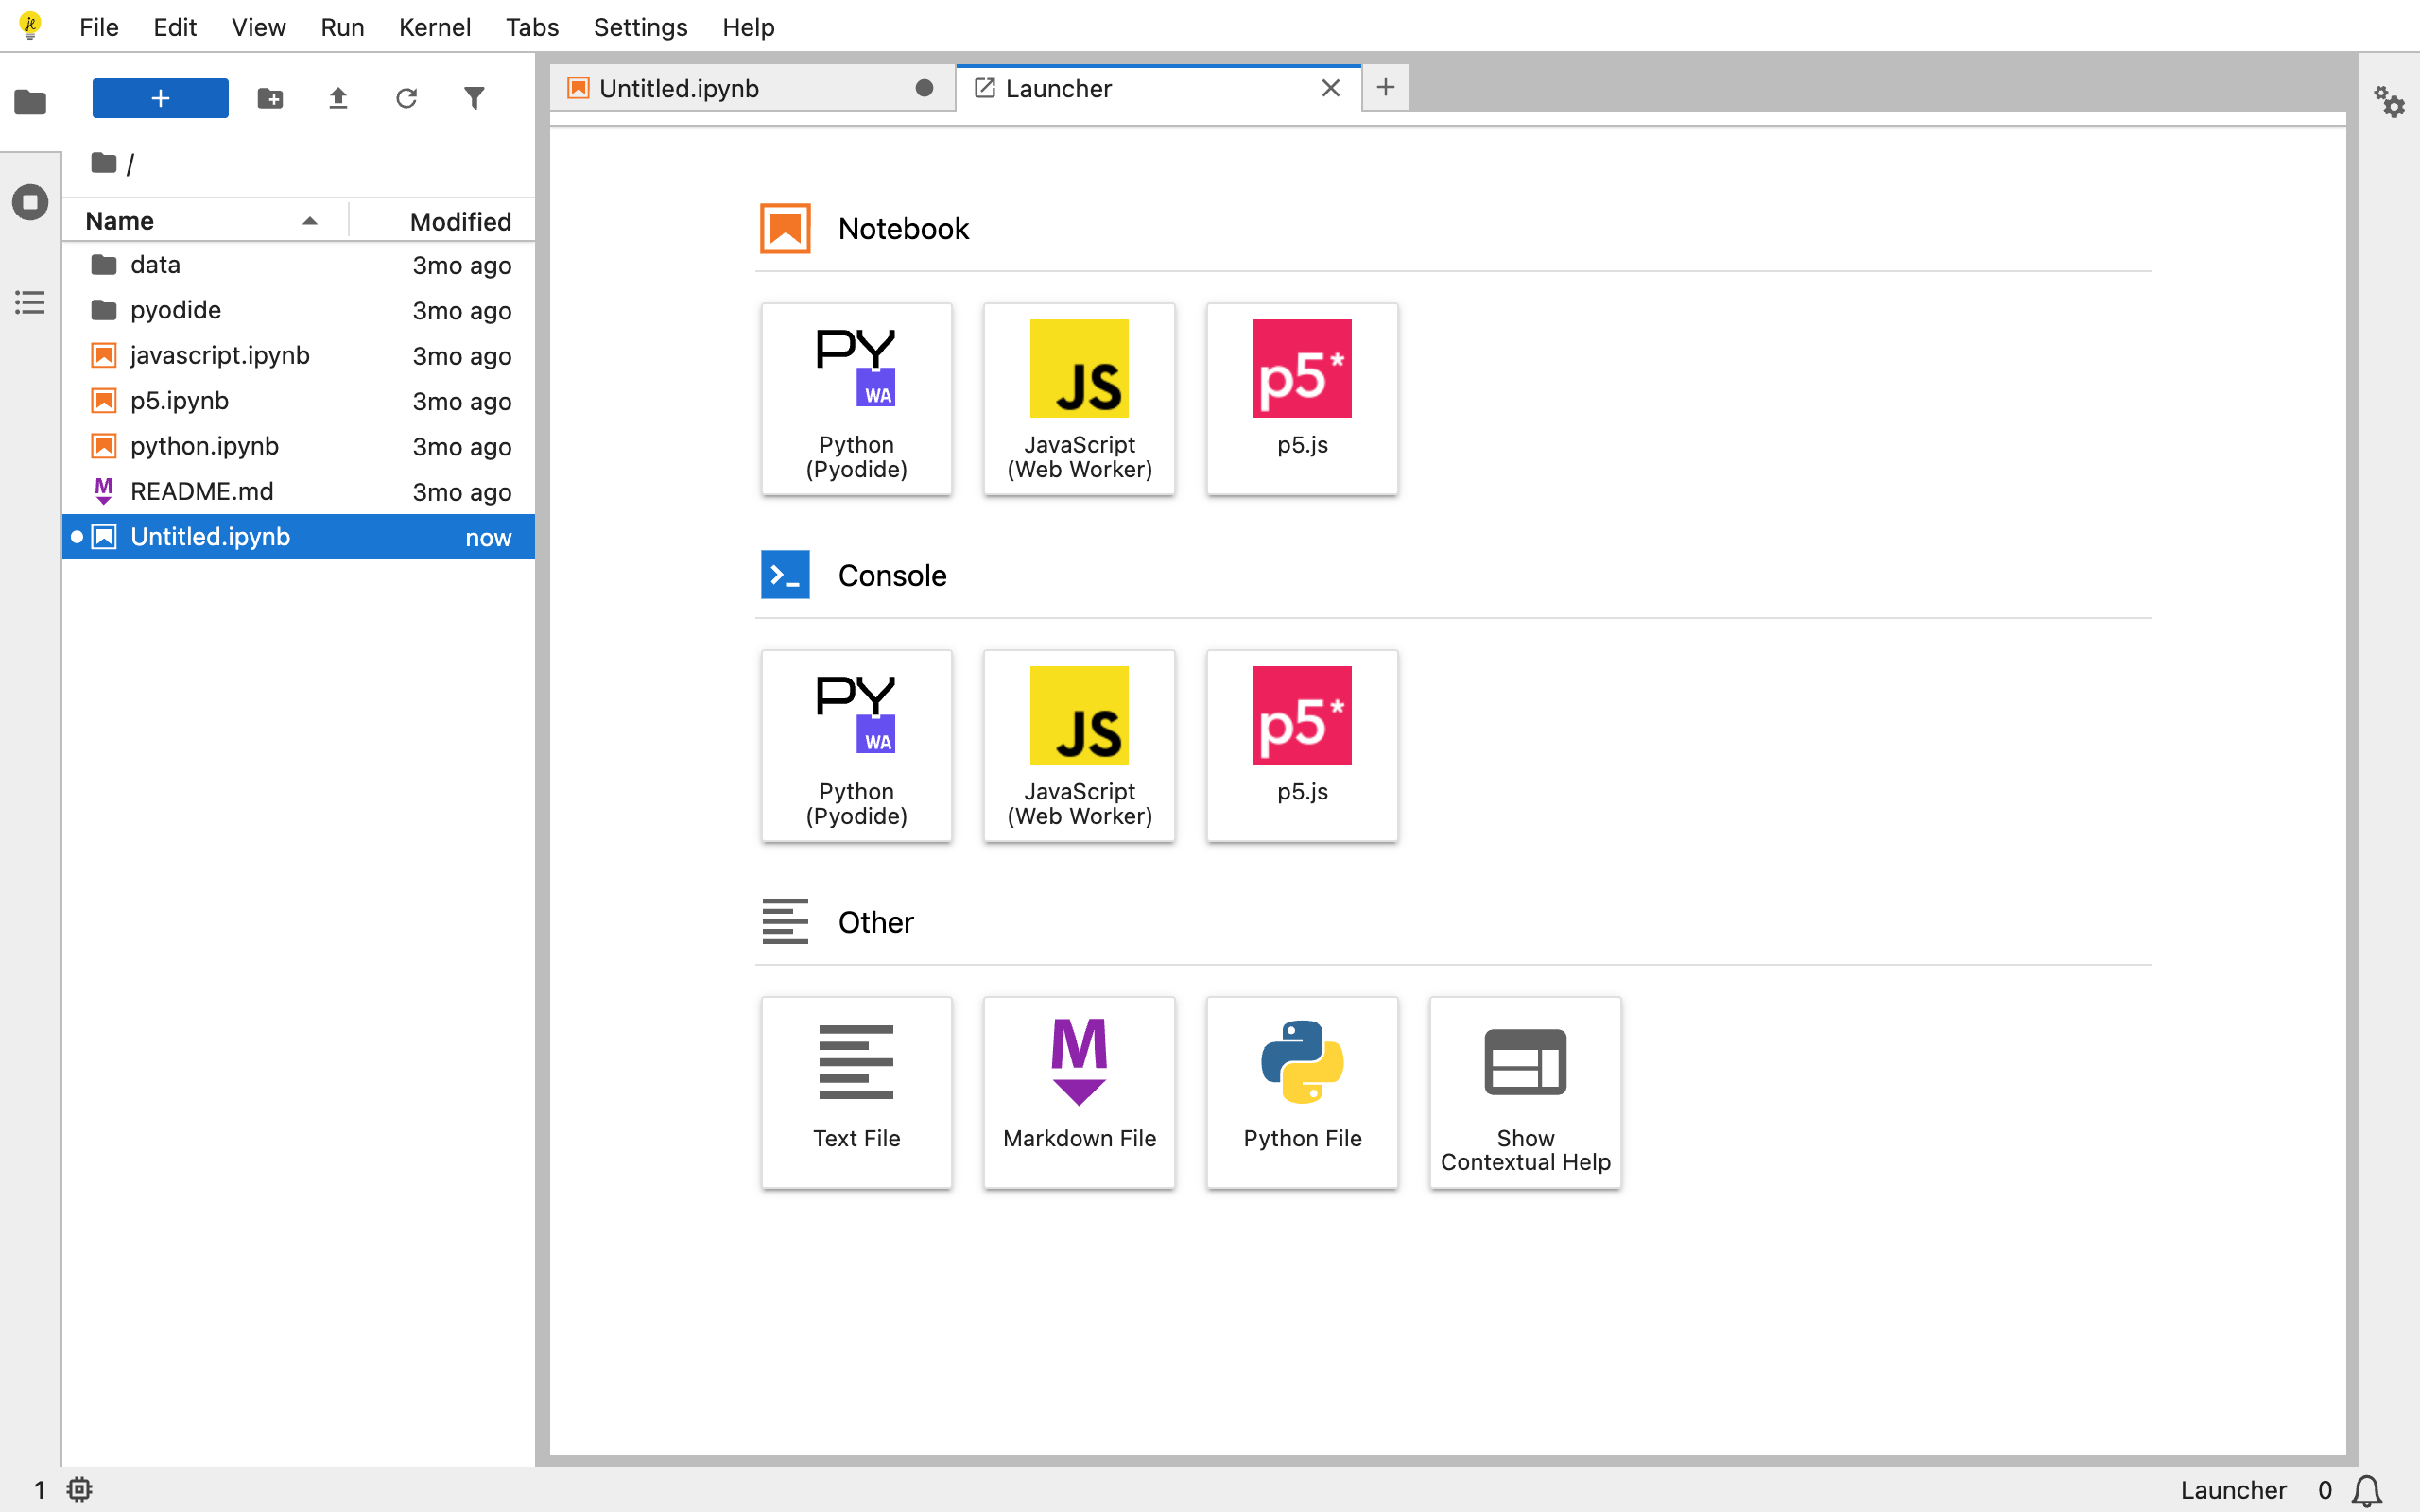This screenshot has height=1512, width=2420.
Task: Create a new Text File
Action: pyautogui.click(x=856, y=1093)
